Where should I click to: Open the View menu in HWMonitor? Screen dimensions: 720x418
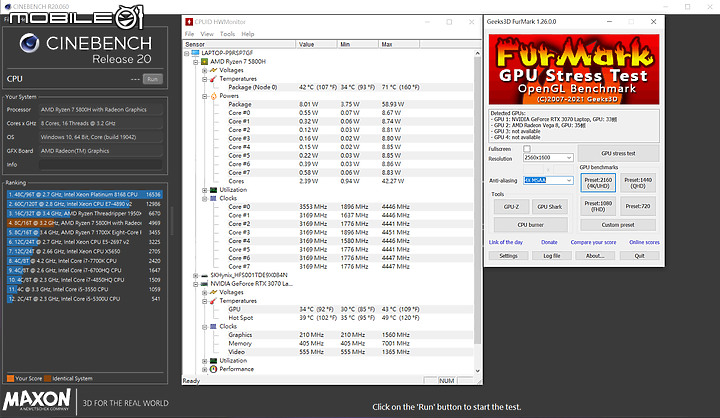tap(207, 34)
